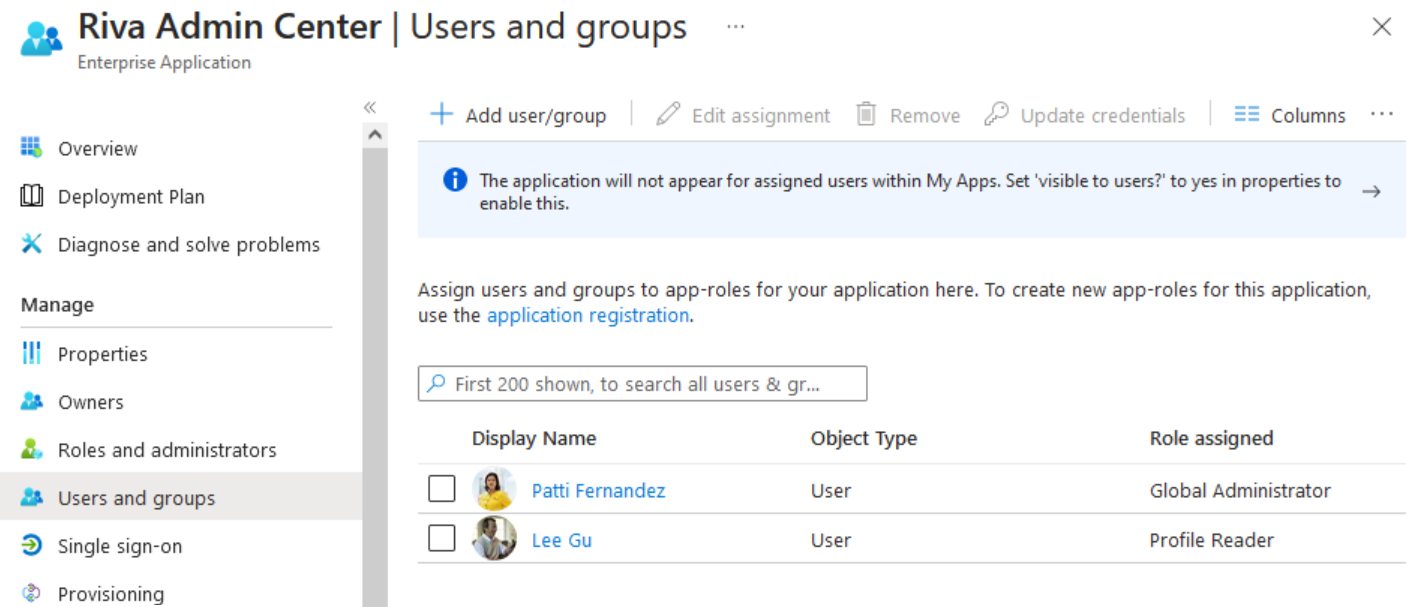Click the Manage section heading
Image resolution: width=1420 pixels, height=607 pixels.
pyautogui.click(x=57, y=304)
